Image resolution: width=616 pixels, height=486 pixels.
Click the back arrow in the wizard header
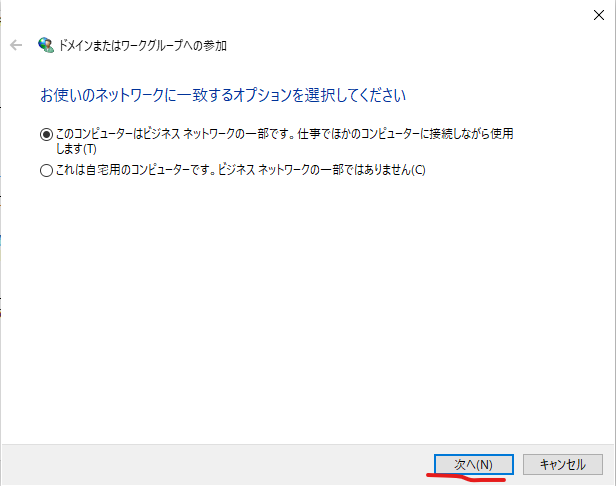[16, 45]
